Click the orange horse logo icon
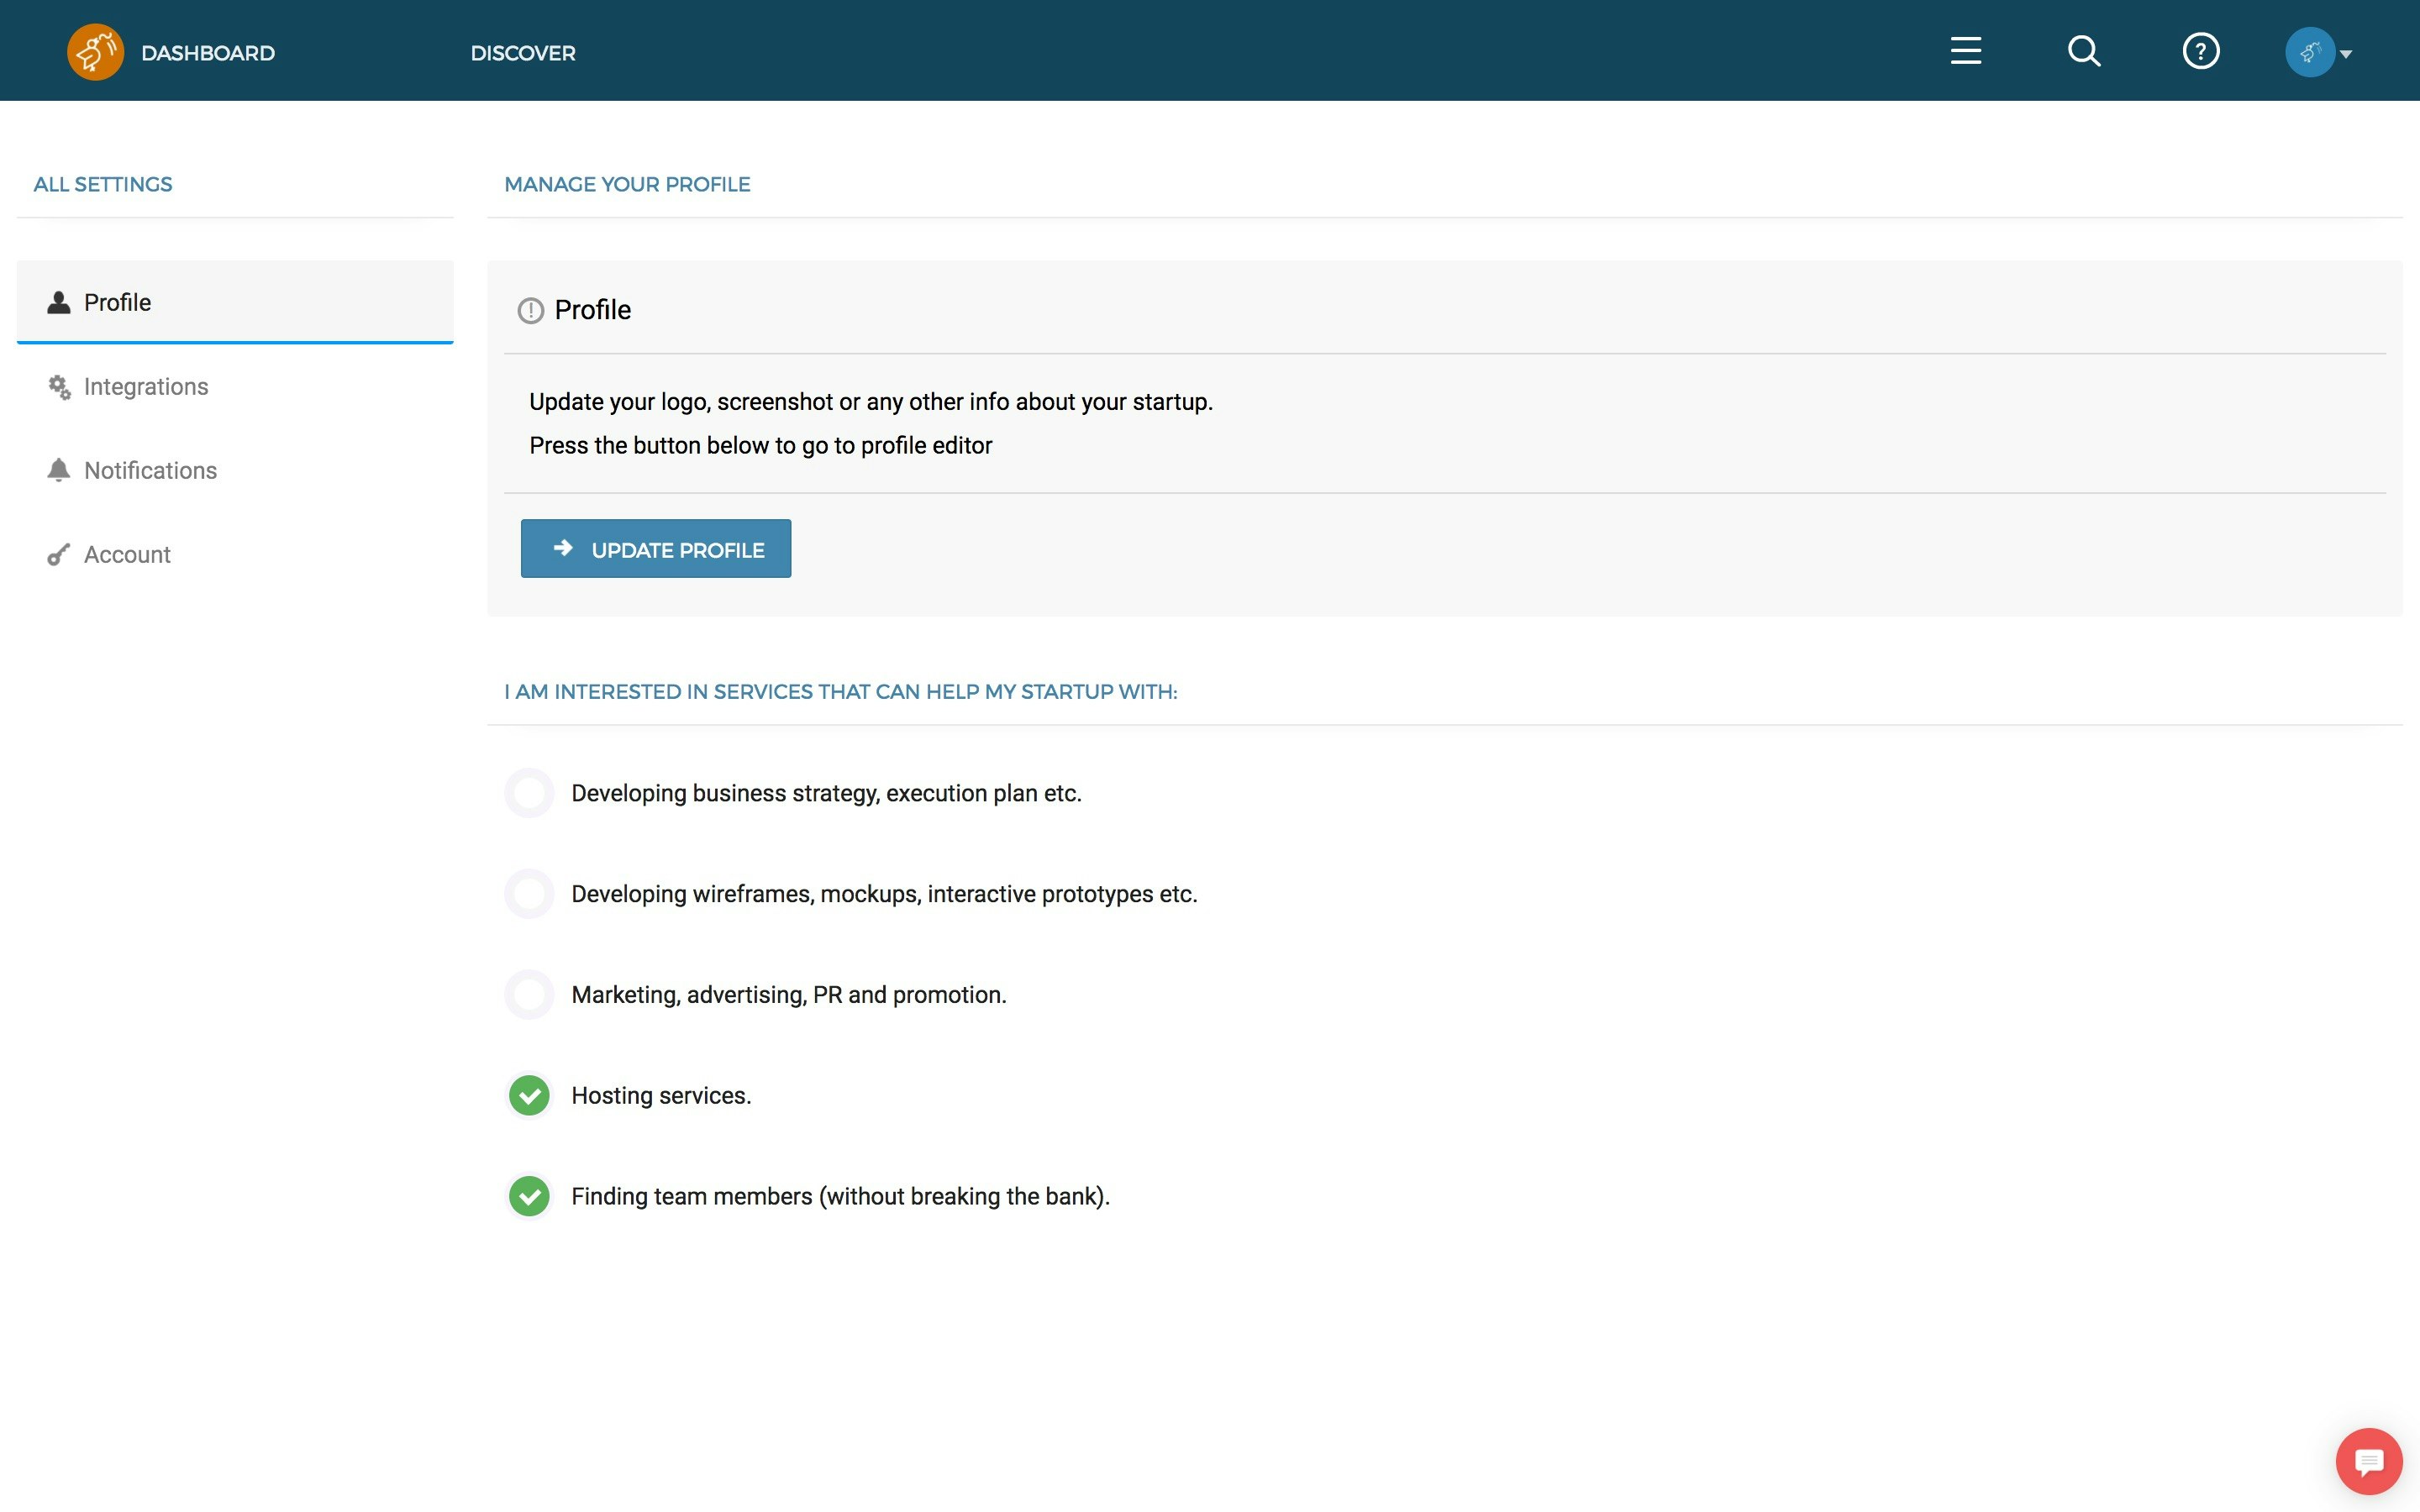 tap(95, 52)
